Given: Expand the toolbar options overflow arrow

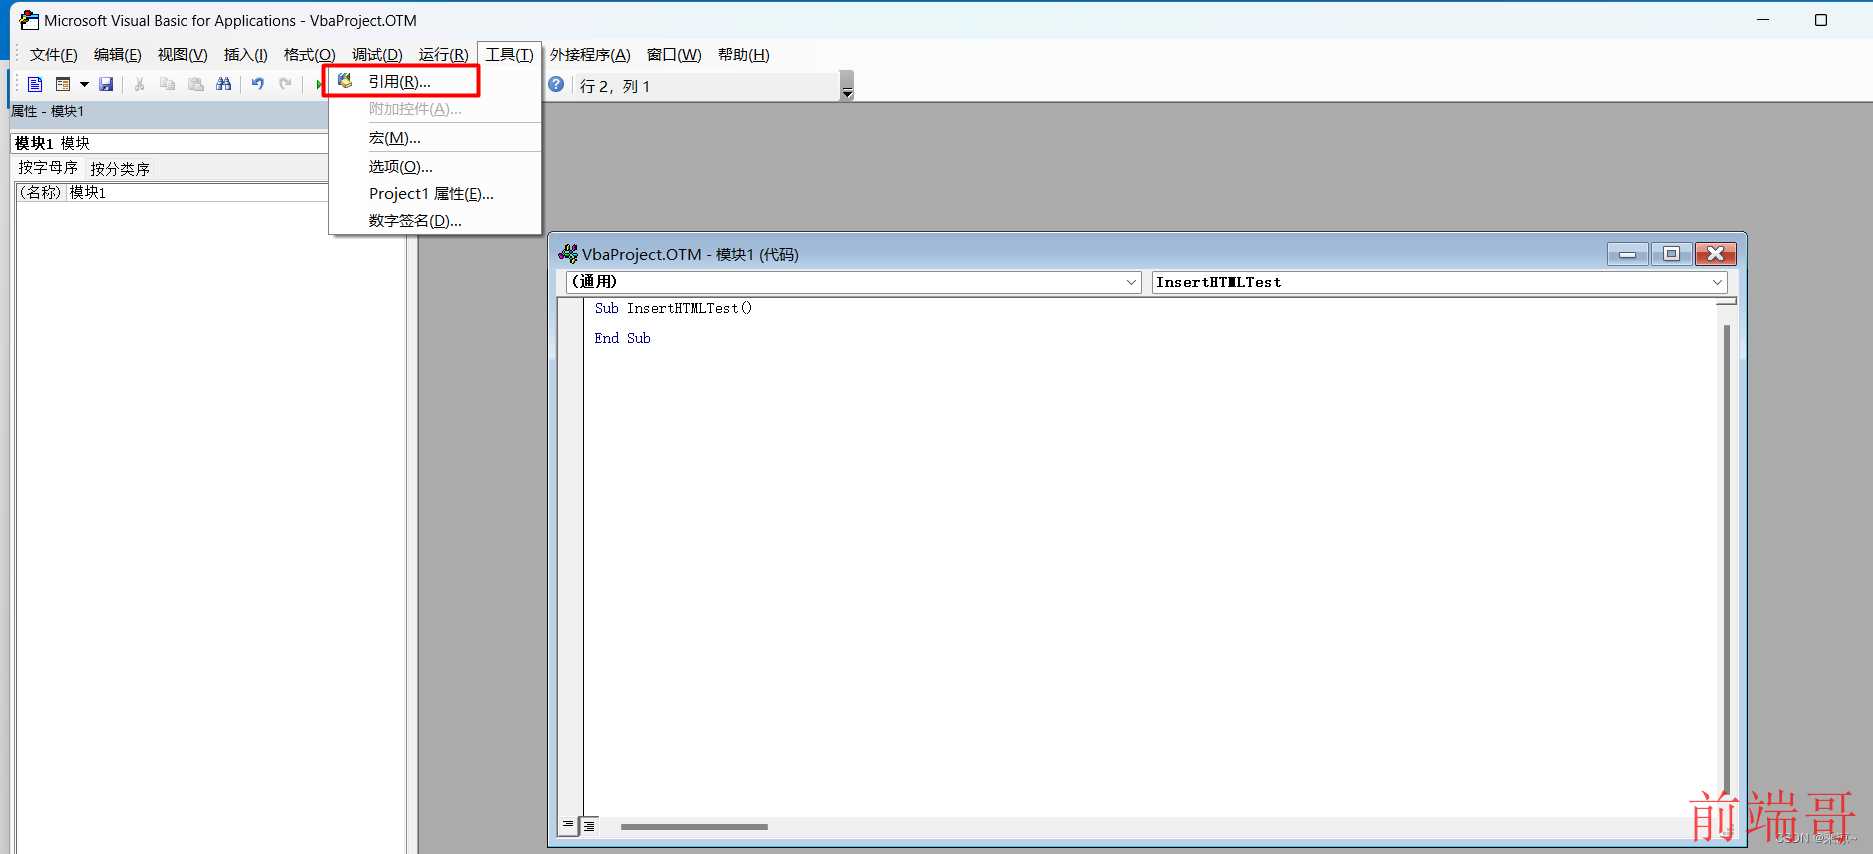Looking at the screenshot, I should (x=847, y=86).
